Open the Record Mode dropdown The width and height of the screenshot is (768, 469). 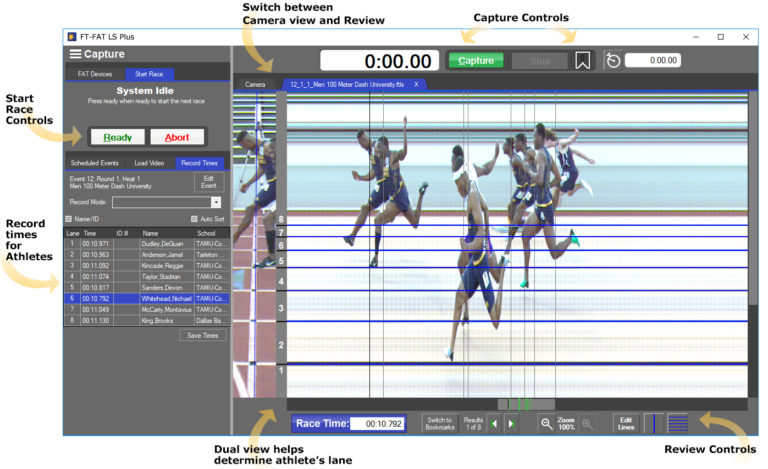[x=216, y=202]
